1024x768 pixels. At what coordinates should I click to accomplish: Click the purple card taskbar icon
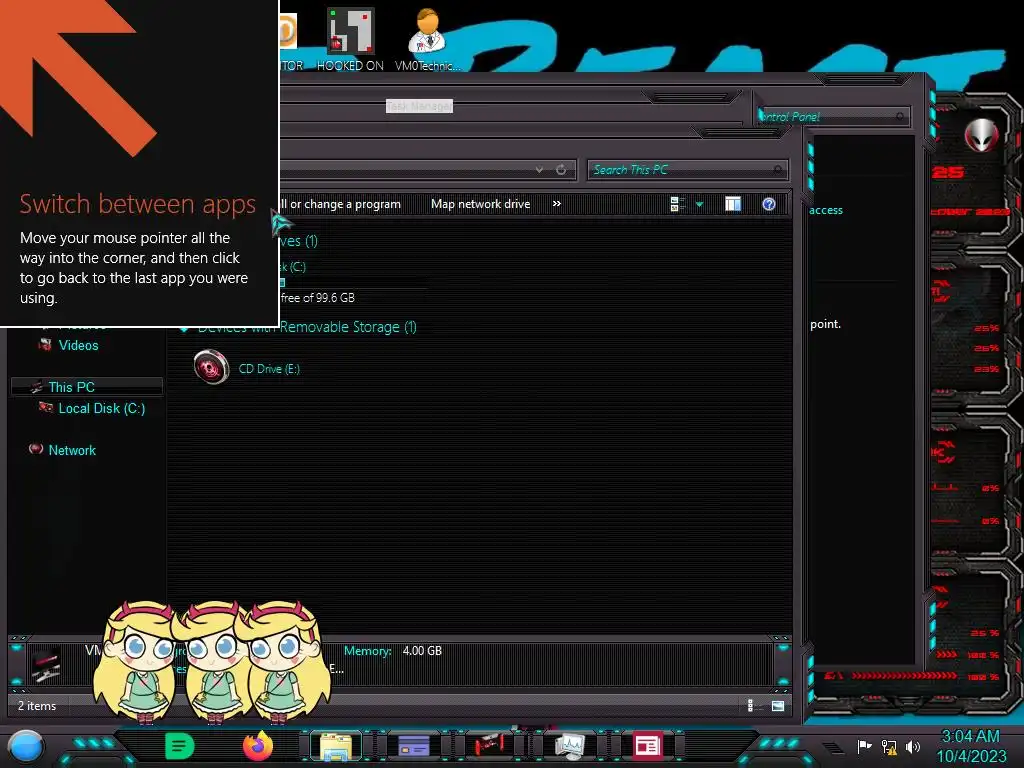(413, 746)
